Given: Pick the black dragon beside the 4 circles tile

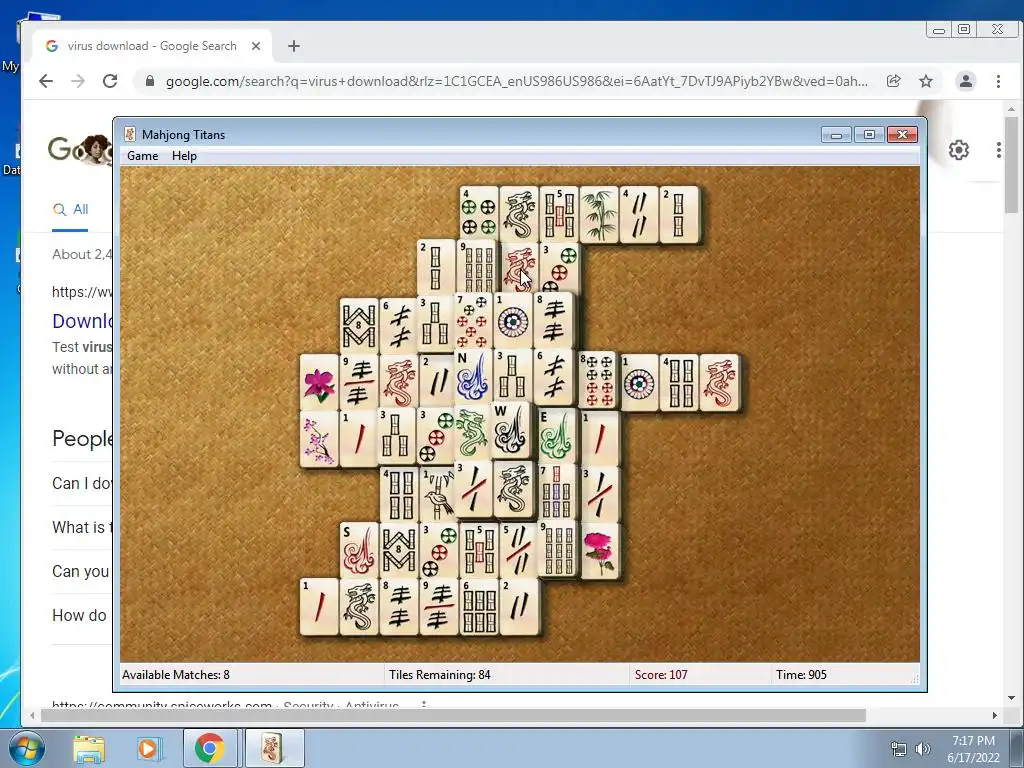Looking at the screenshot, I should tap(519, 214).
